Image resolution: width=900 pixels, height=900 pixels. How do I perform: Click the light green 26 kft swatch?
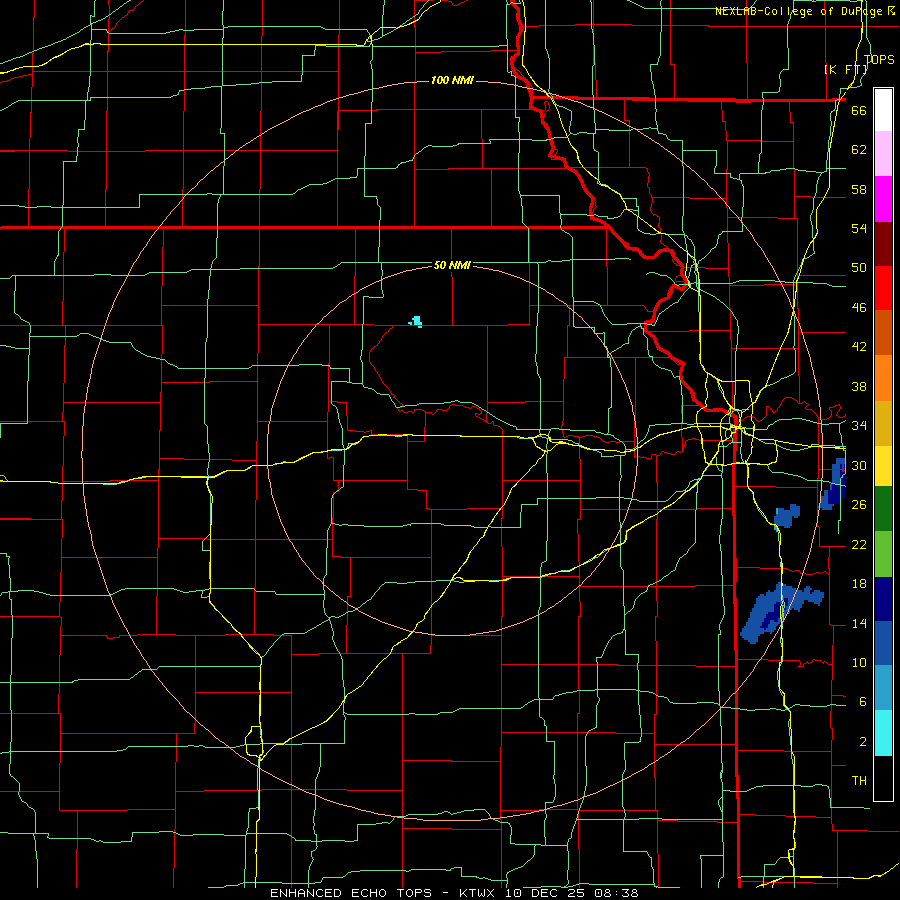[x=883, y=554]
